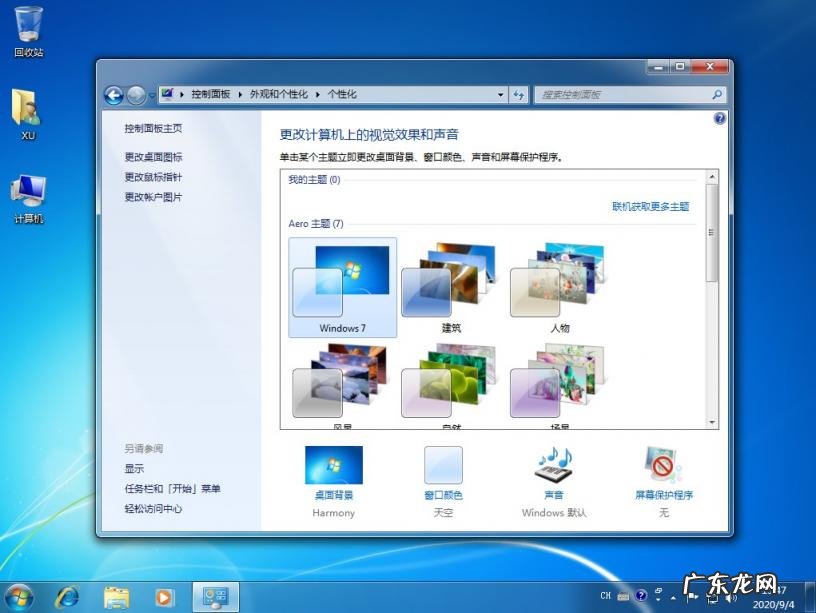Select the 人物 (Characters) theme
Image resolution: width=816 pixels, height=613 pixels.
point(560,287)
